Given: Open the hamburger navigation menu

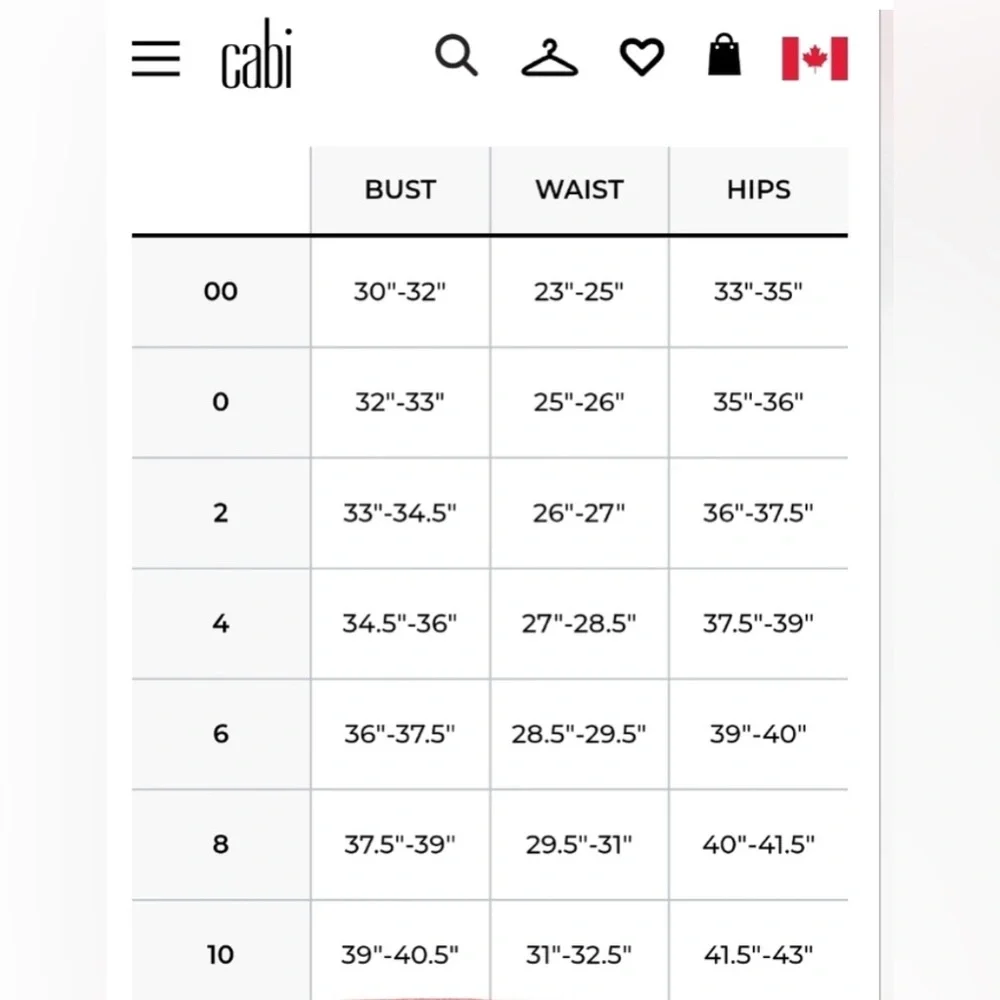Looking at the screenshot, I should (156, 58).
